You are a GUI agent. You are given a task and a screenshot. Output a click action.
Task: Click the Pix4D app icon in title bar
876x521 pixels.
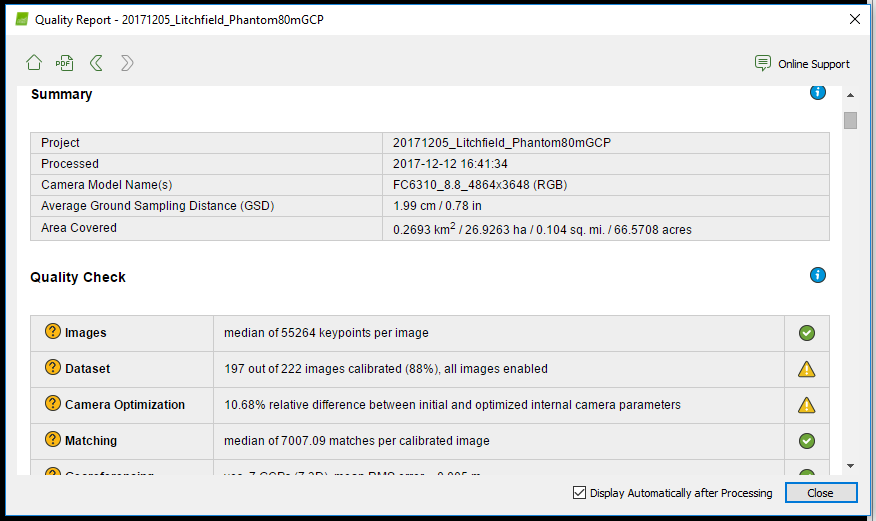pyautogui.click(x=22, y=20)
